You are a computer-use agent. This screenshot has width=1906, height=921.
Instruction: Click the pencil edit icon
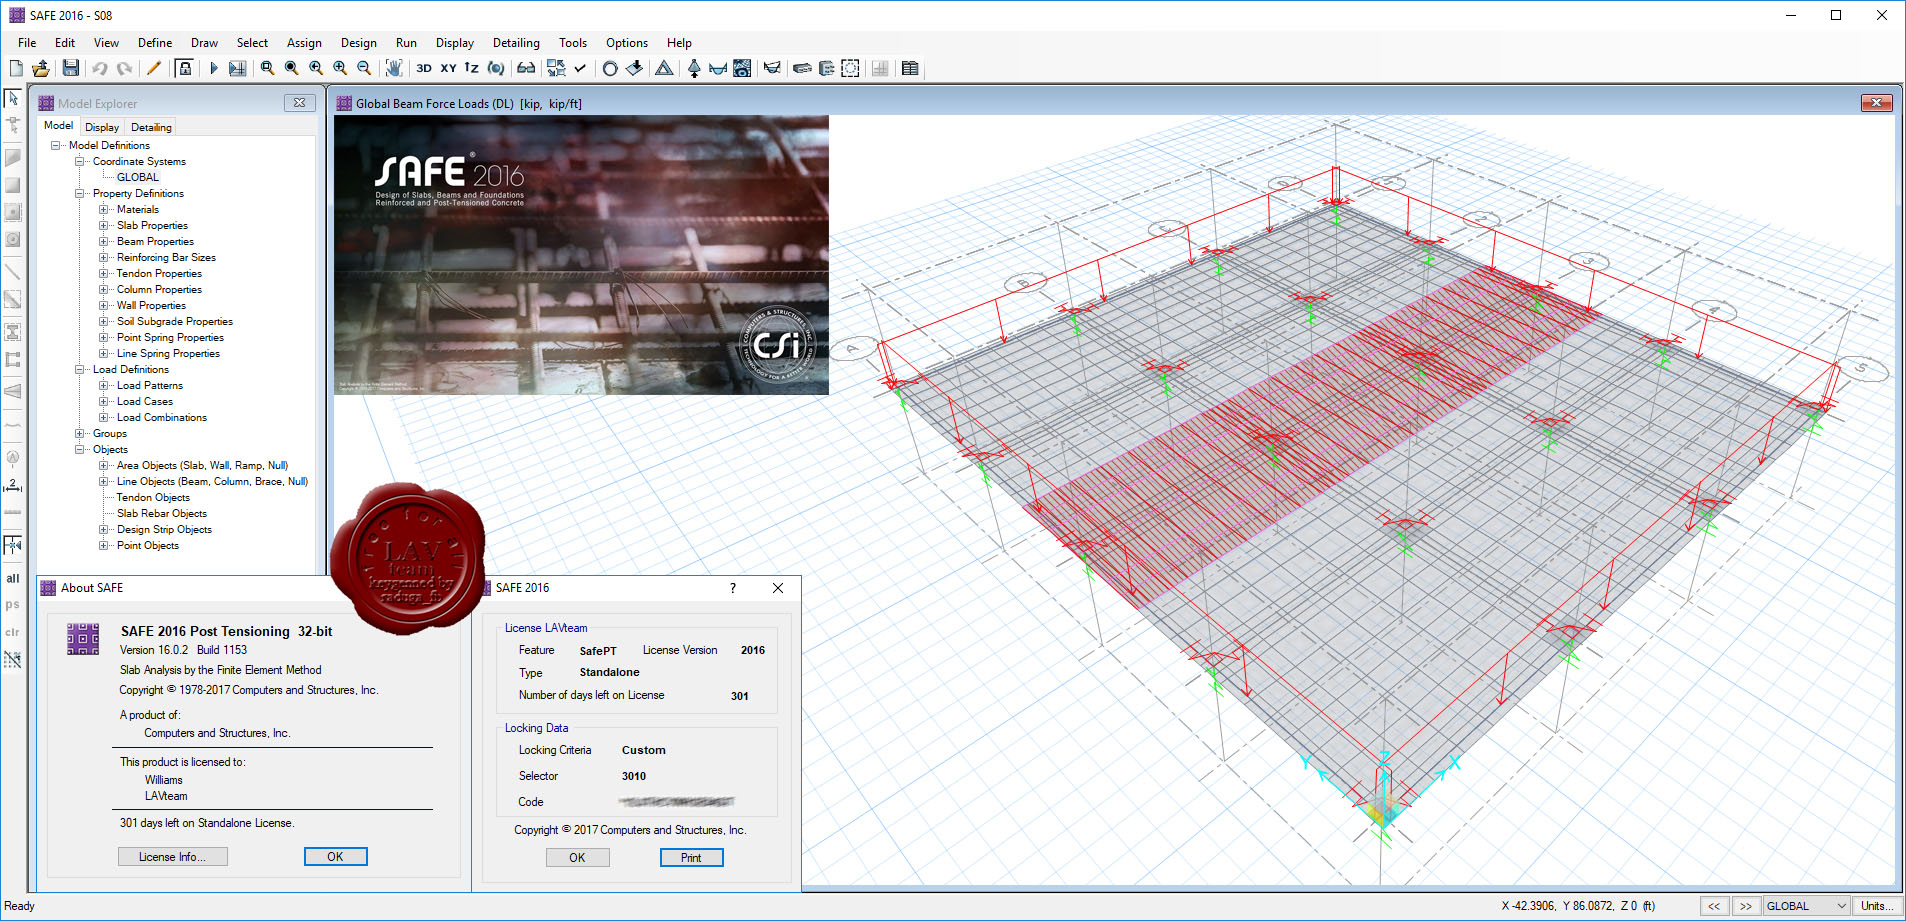154,68
